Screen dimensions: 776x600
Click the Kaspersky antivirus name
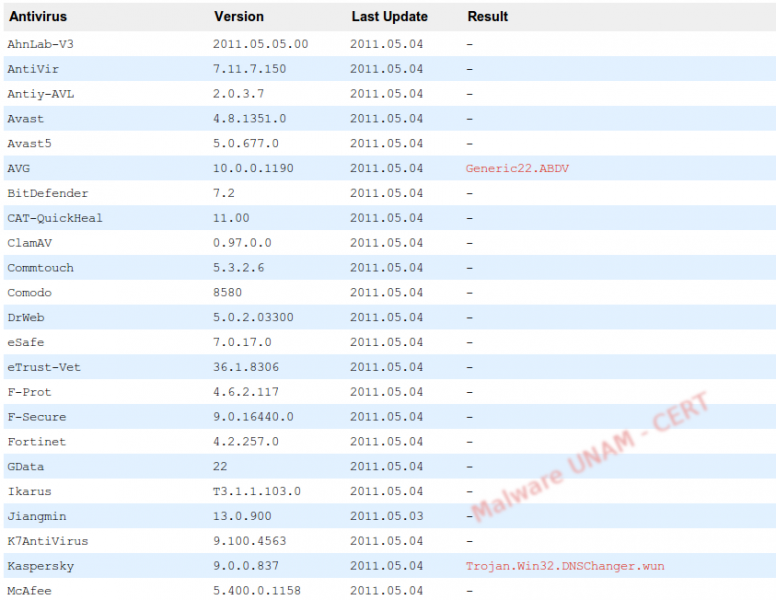[41, 566]
